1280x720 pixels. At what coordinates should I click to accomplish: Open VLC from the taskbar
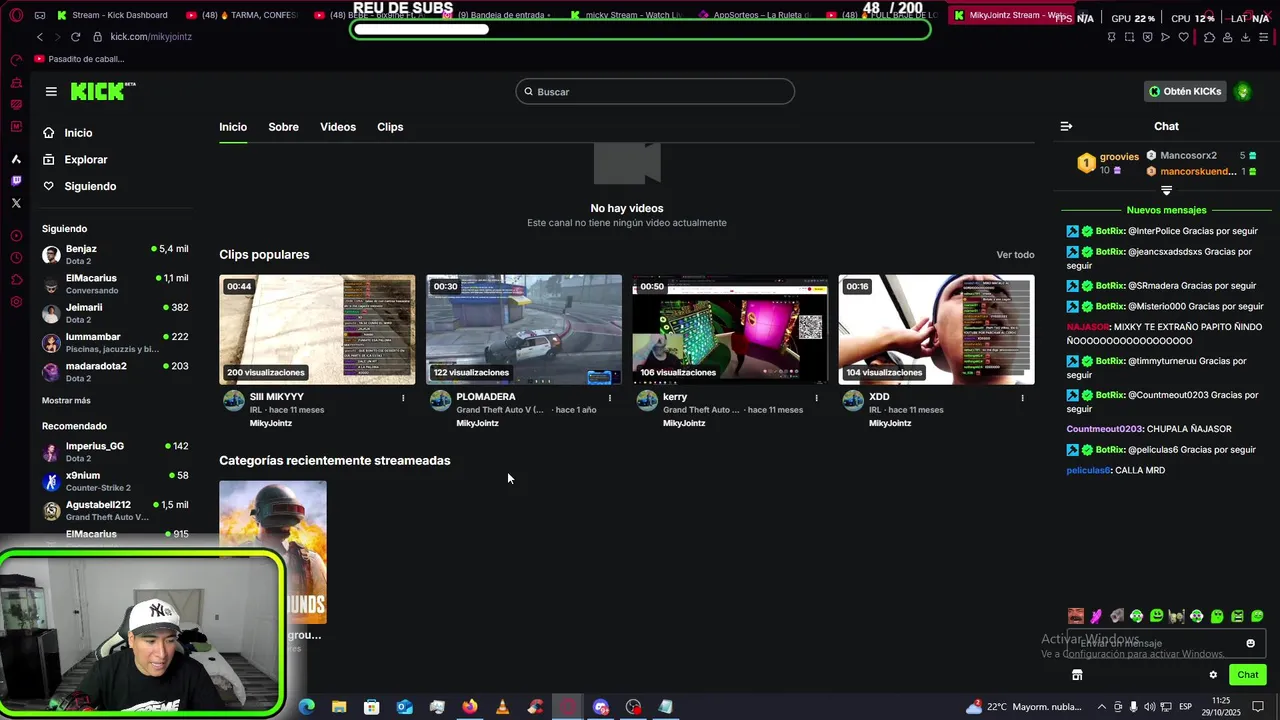point(502,707)
